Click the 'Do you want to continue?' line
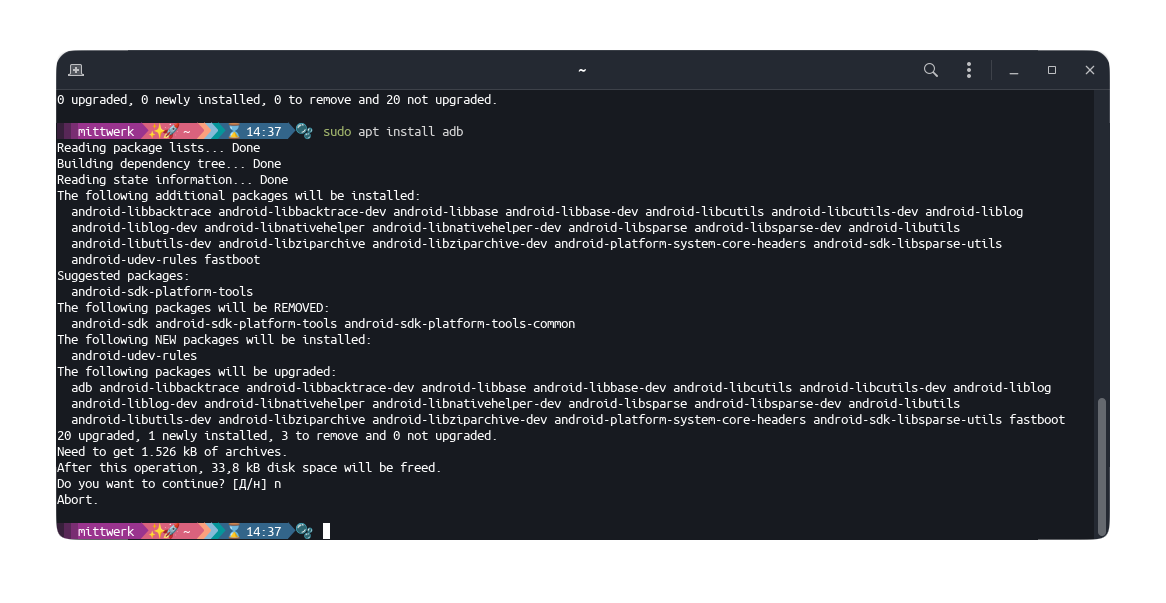1166x603 pixels. coord(169,484)
